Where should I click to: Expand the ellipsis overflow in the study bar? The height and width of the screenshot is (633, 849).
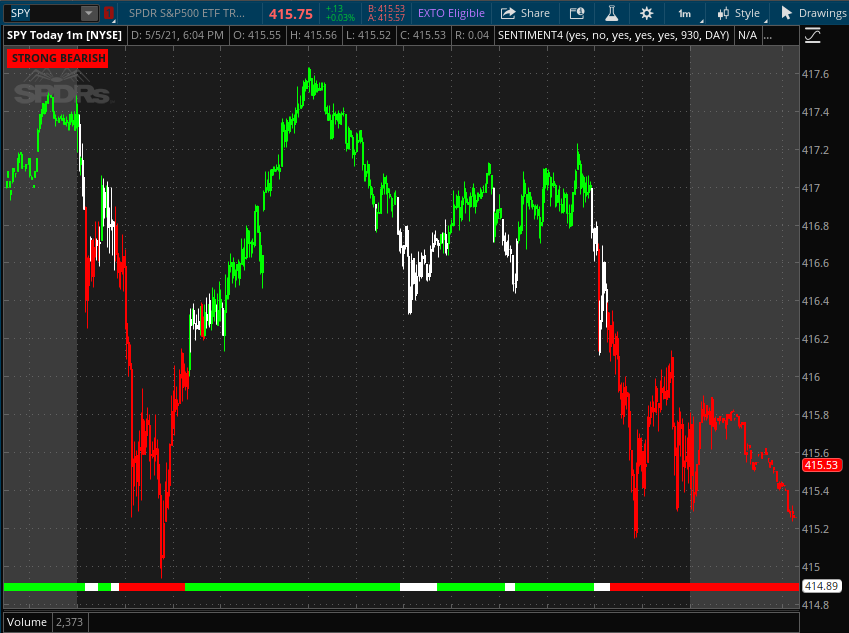pyautogui.click(x=767, y=36)
